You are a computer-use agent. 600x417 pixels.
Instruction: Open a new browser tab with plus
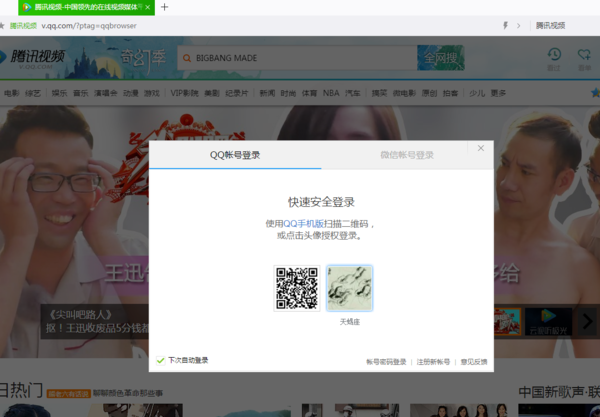165,7
